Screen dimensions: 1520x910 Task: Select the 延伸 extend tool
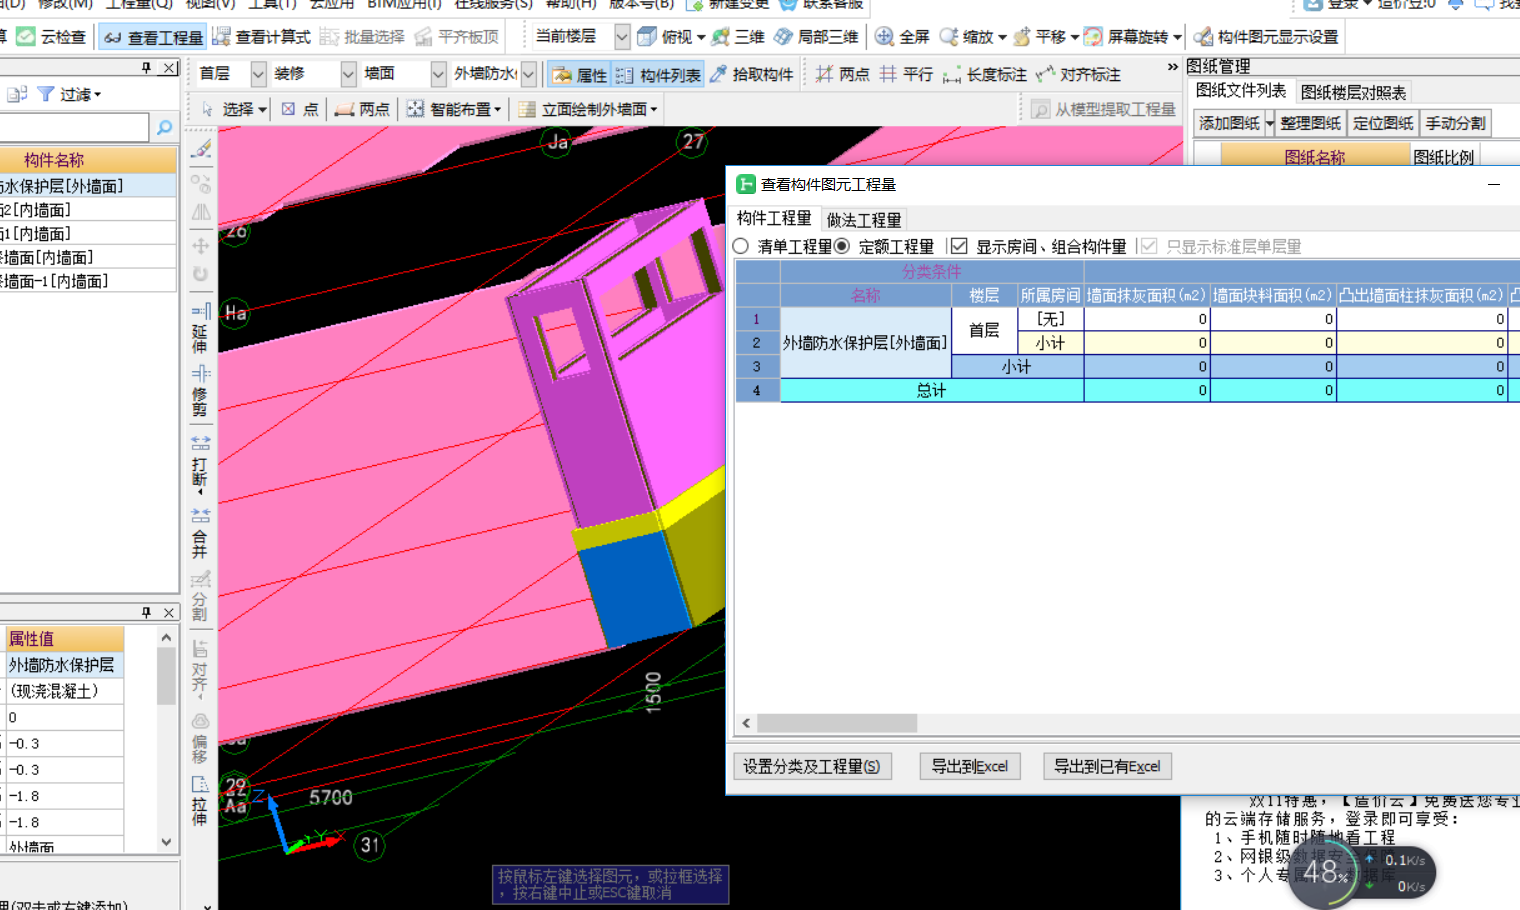click(x=200, y=329)
